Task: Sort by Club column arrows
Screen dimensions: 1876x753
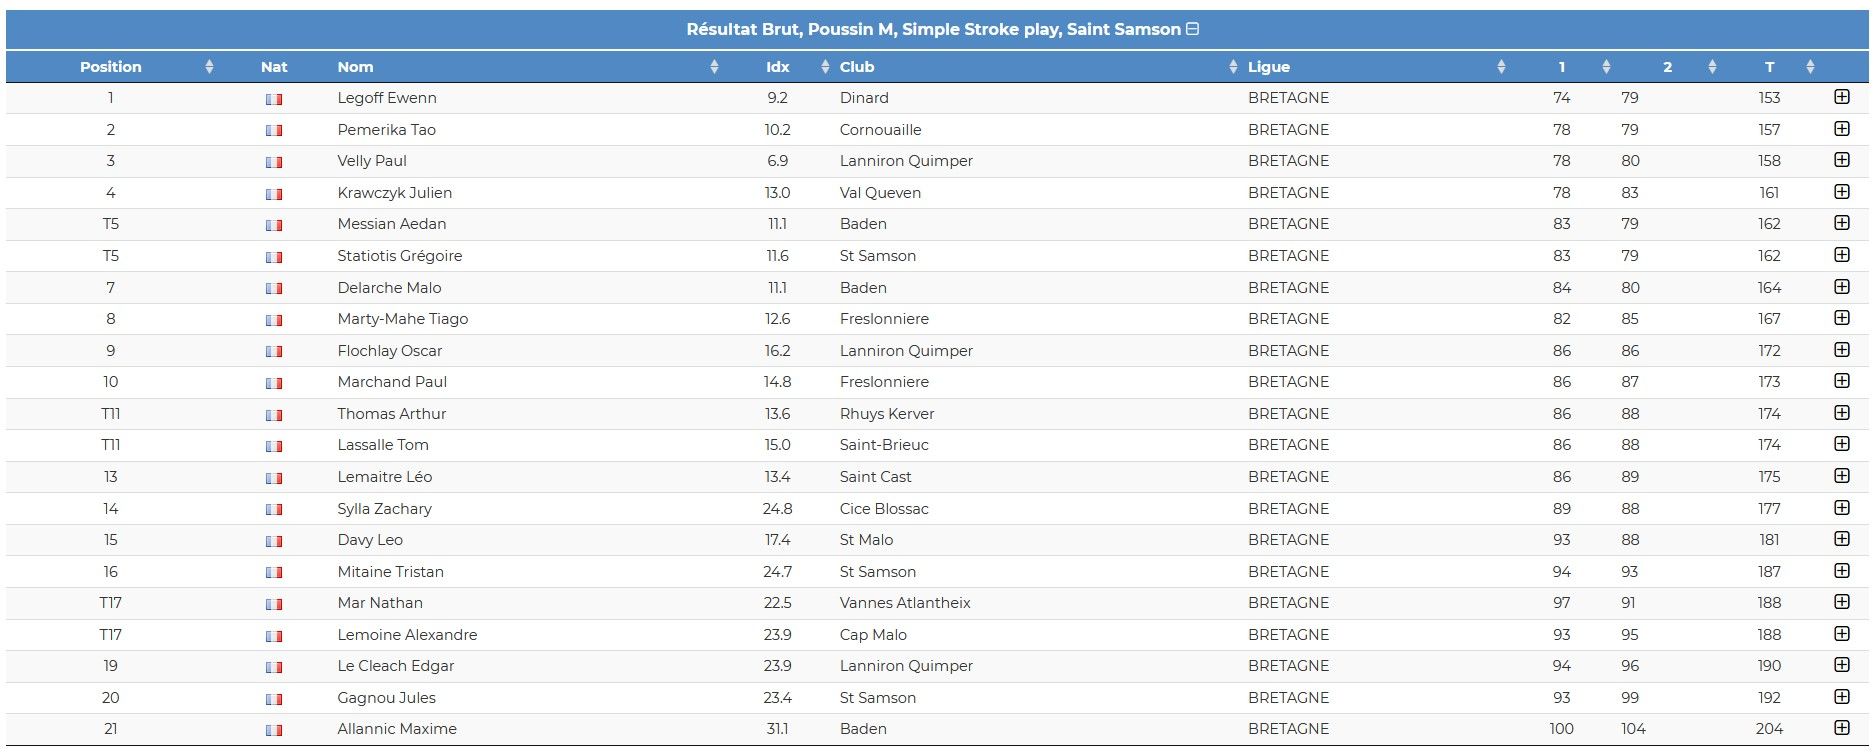Action: tap(1233, 67)
